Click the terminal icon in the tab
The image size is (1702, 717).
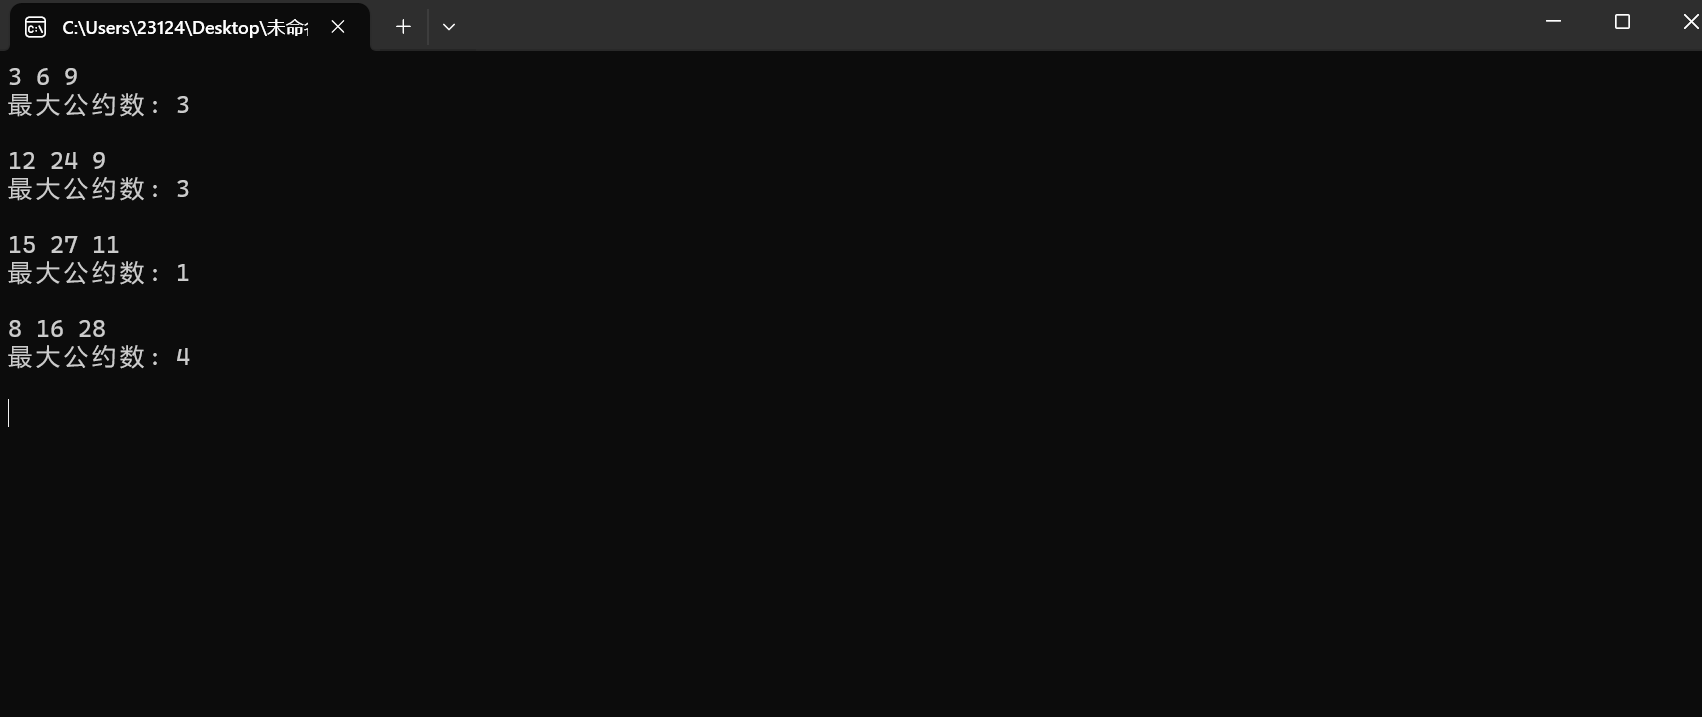coord(35,27)
